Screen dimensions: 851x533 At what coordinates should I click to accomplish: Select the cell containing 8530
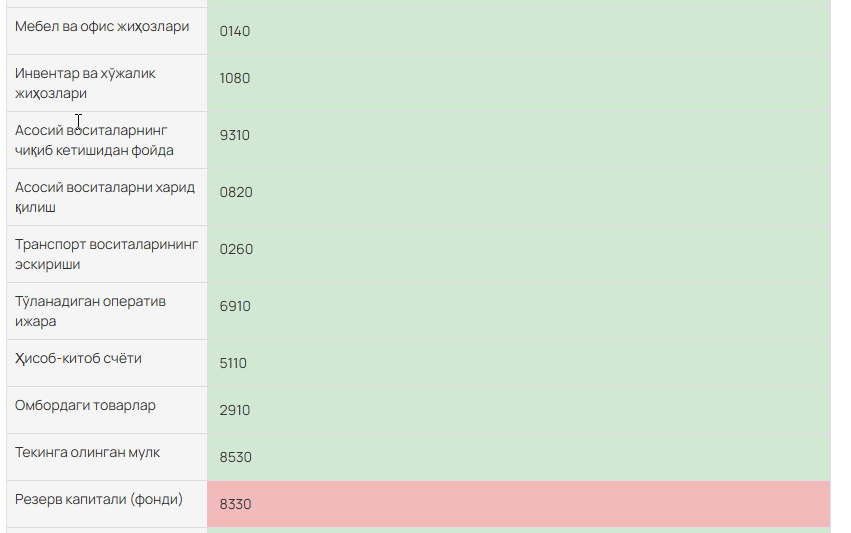coord(519,457)
